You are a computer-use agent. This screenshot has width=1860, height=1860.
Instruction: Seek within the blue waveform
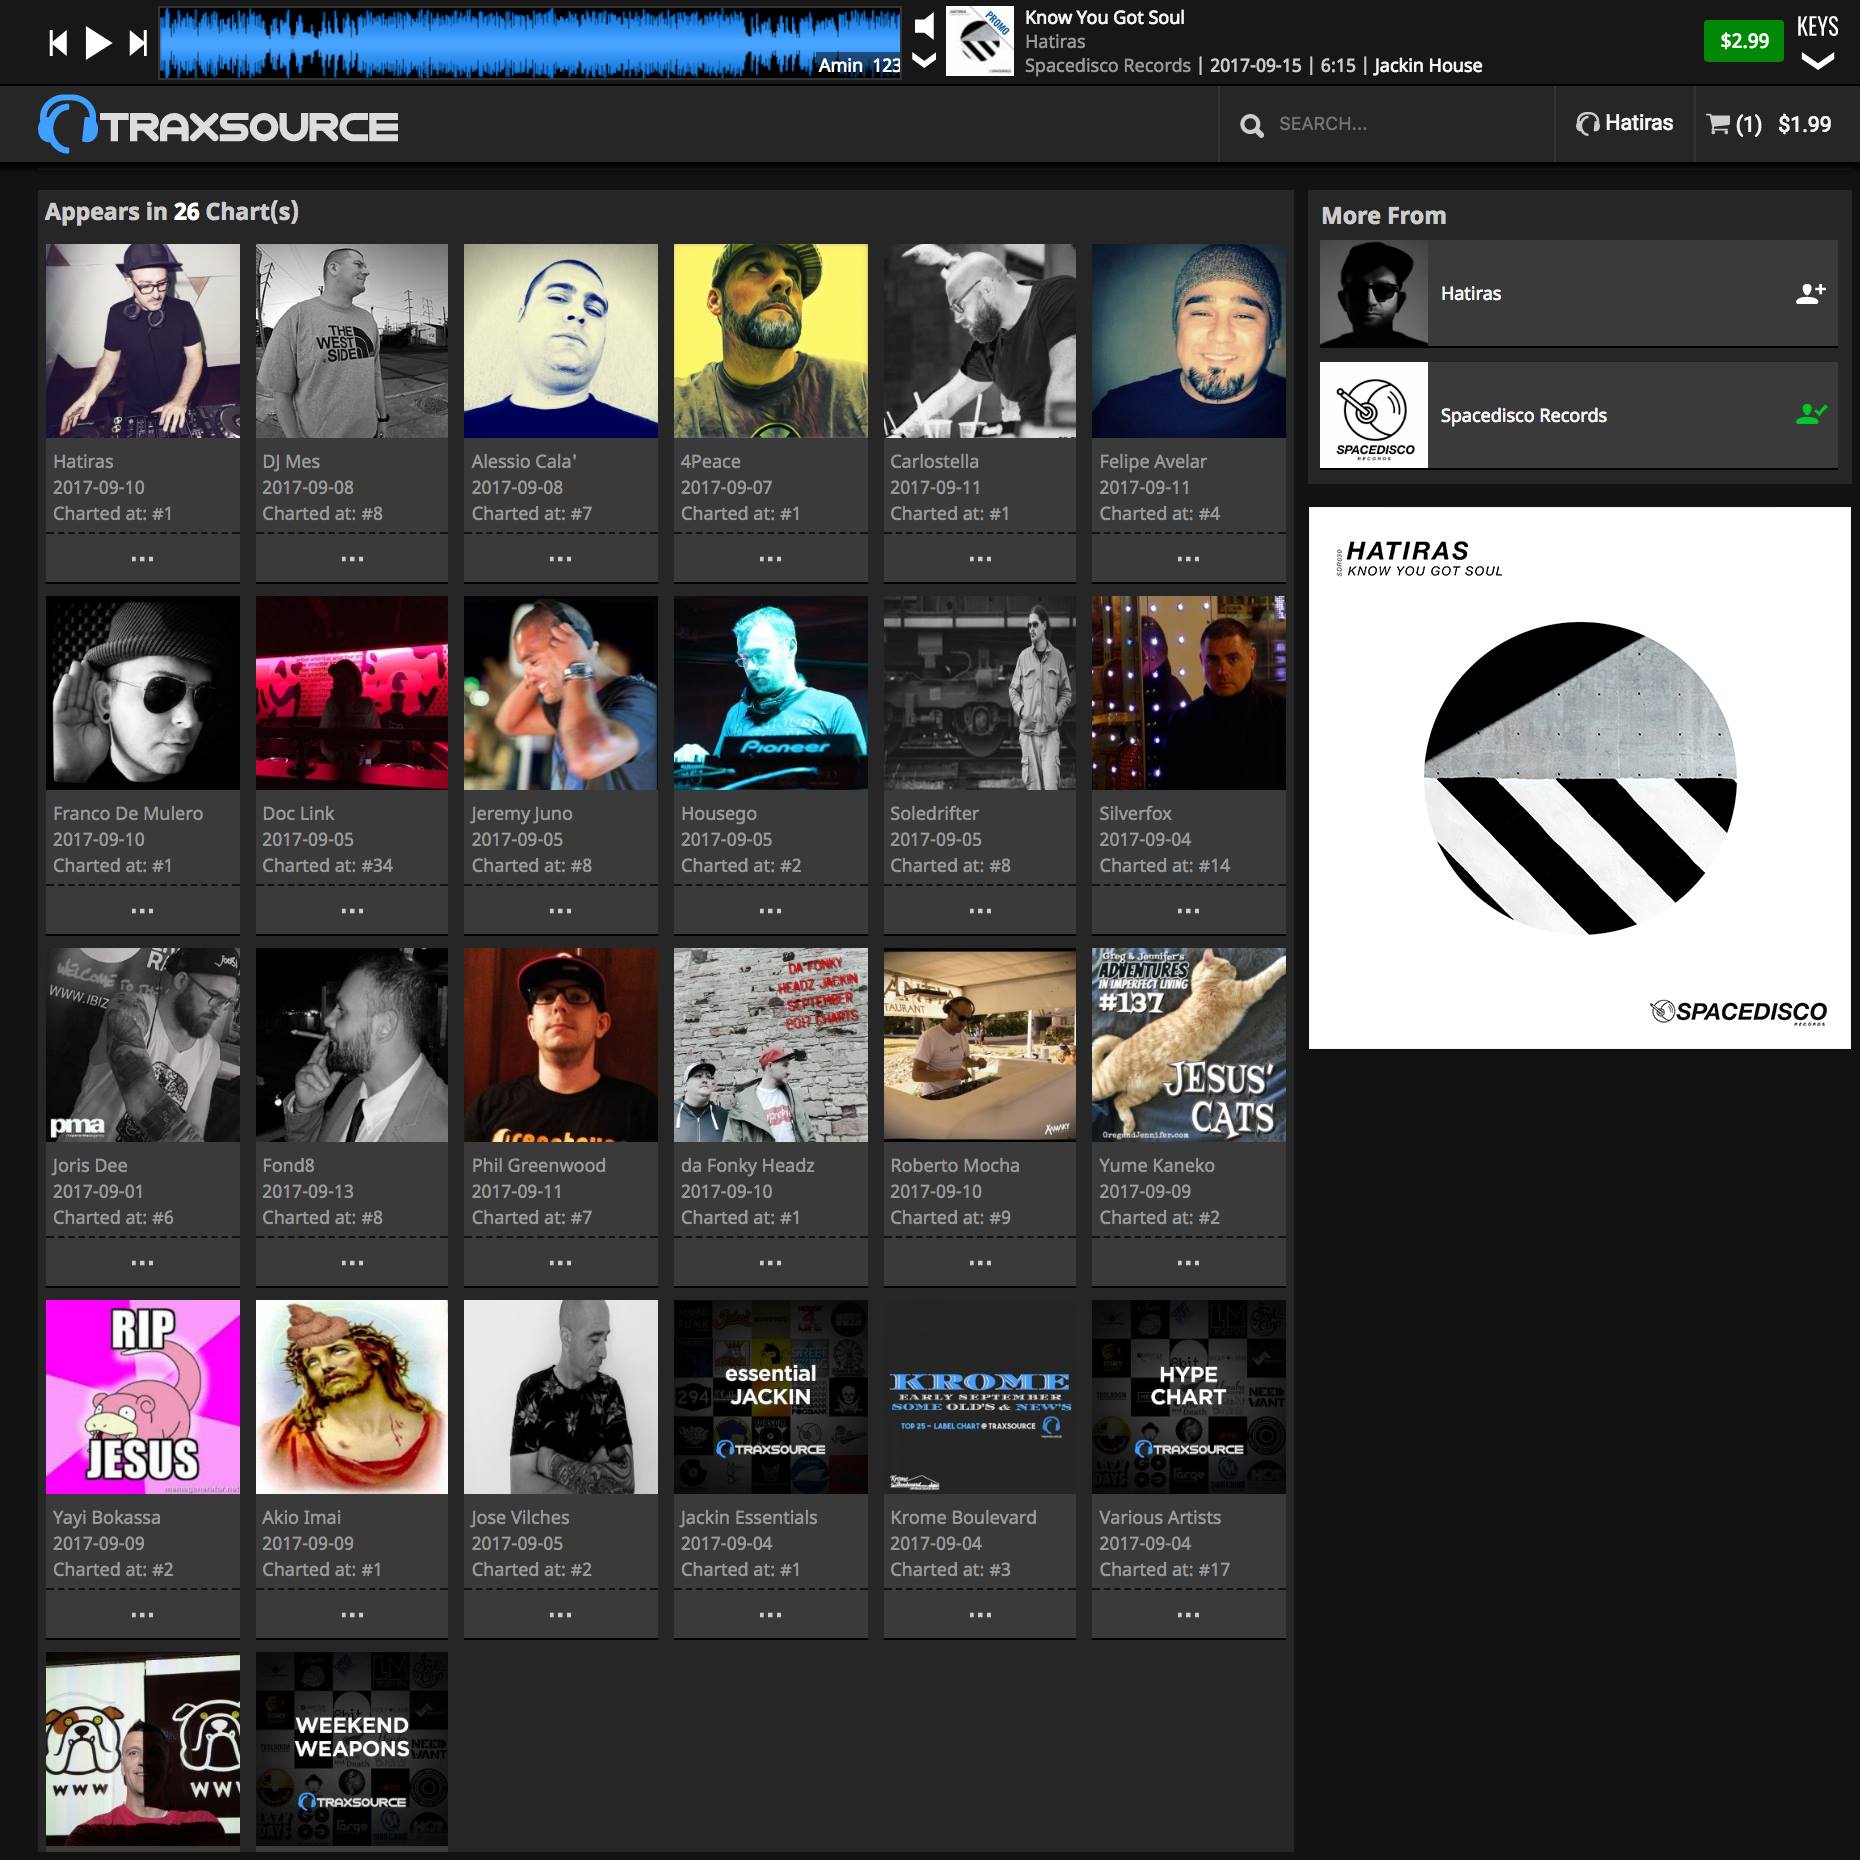pos(530,43)
